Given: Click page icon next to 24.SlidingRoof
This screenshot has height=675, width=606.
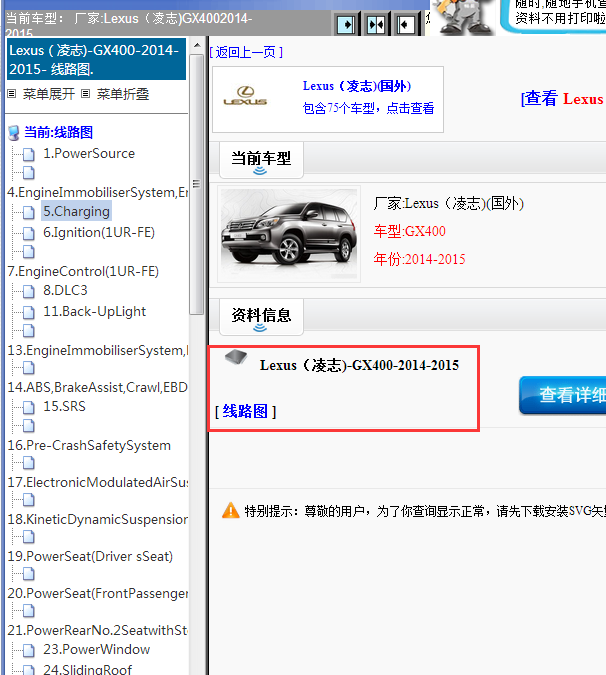Looking at the screenshot, I should click(28, 670).
